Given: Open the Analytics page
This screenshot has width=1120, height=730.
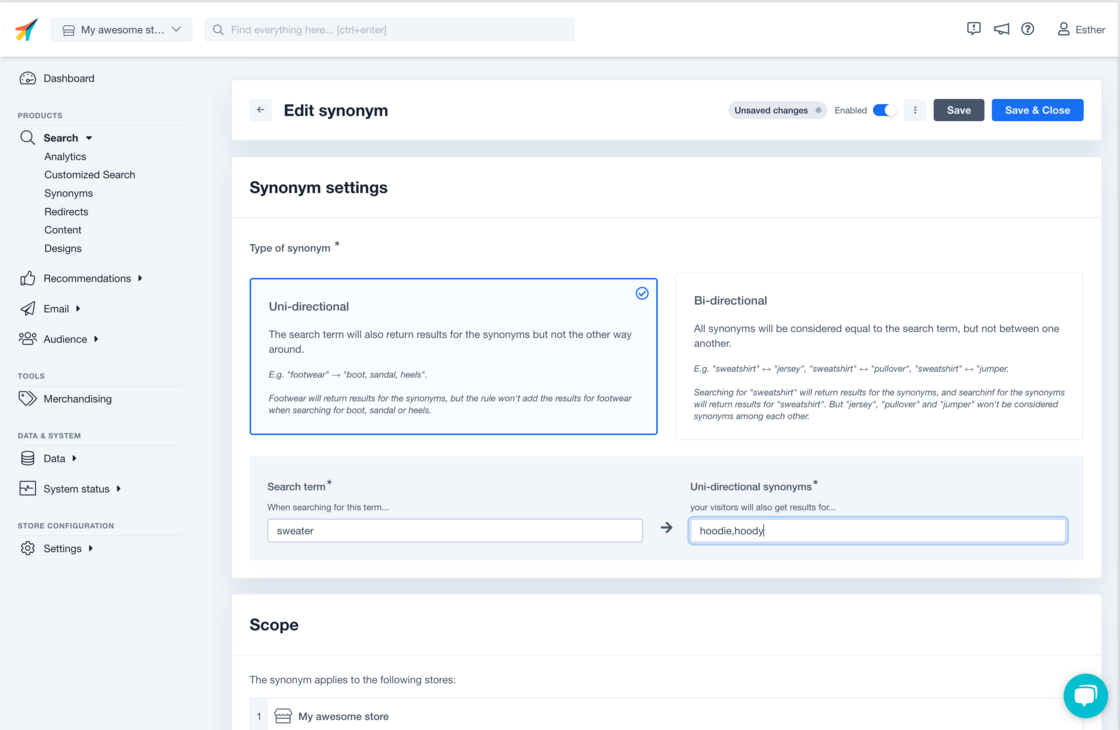Looking at the screenshot, I should [x=65, y=156].
